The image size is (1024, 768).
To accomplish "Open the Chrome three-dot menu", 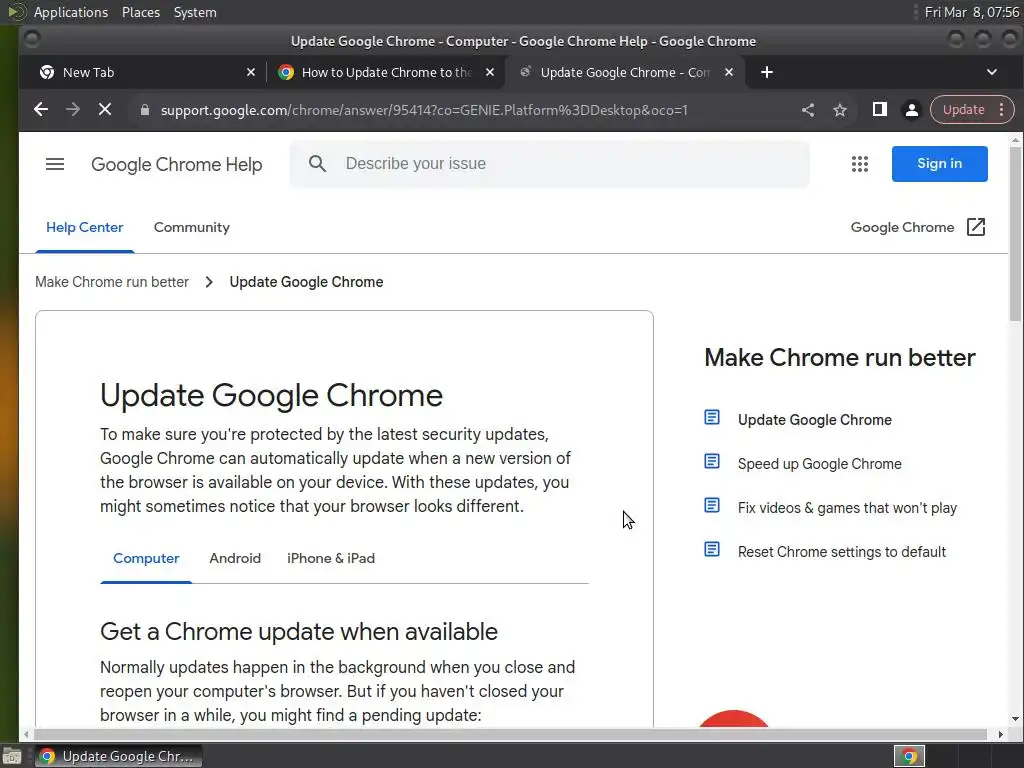I will pos(1001,110).
